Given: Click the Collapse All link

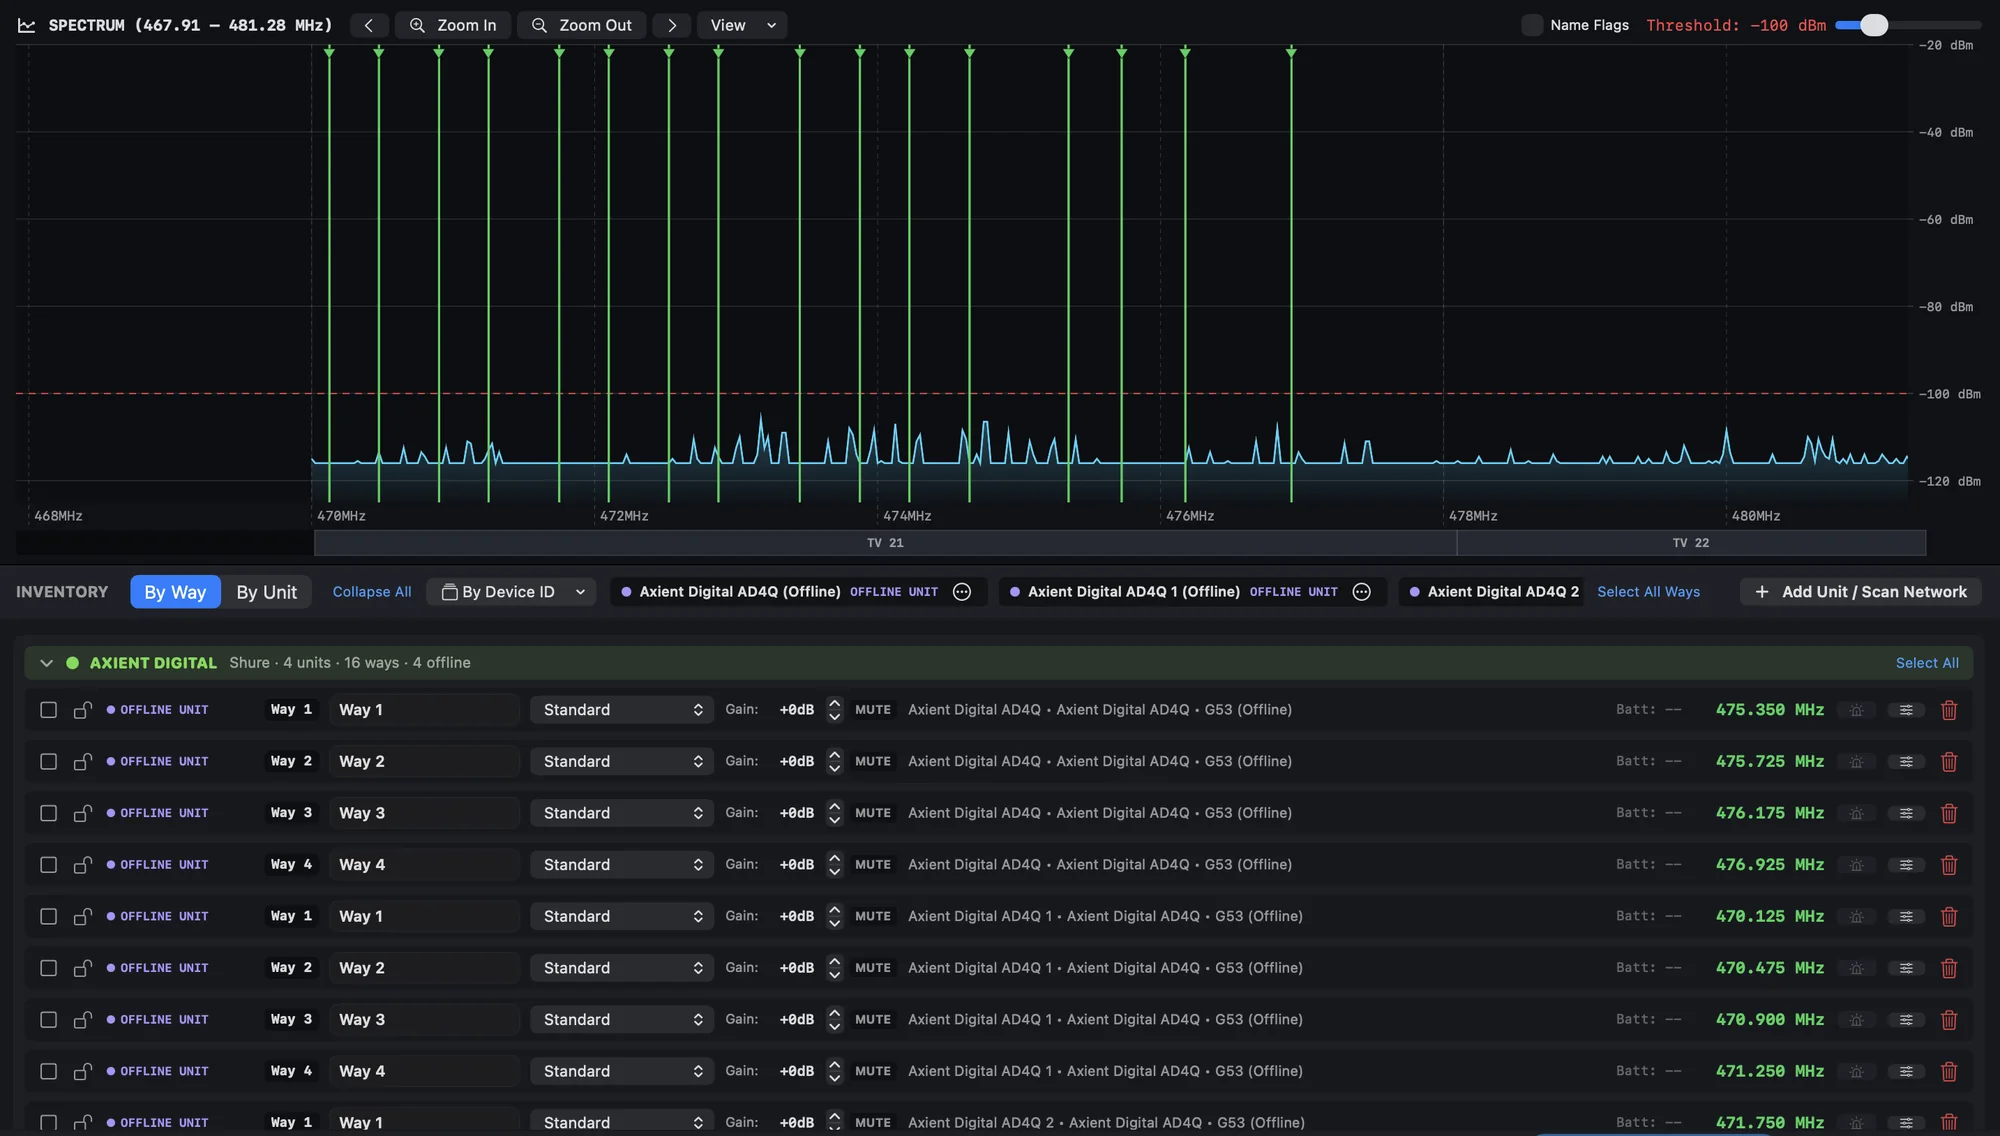Looking at the screenshot, I should 372,592.
